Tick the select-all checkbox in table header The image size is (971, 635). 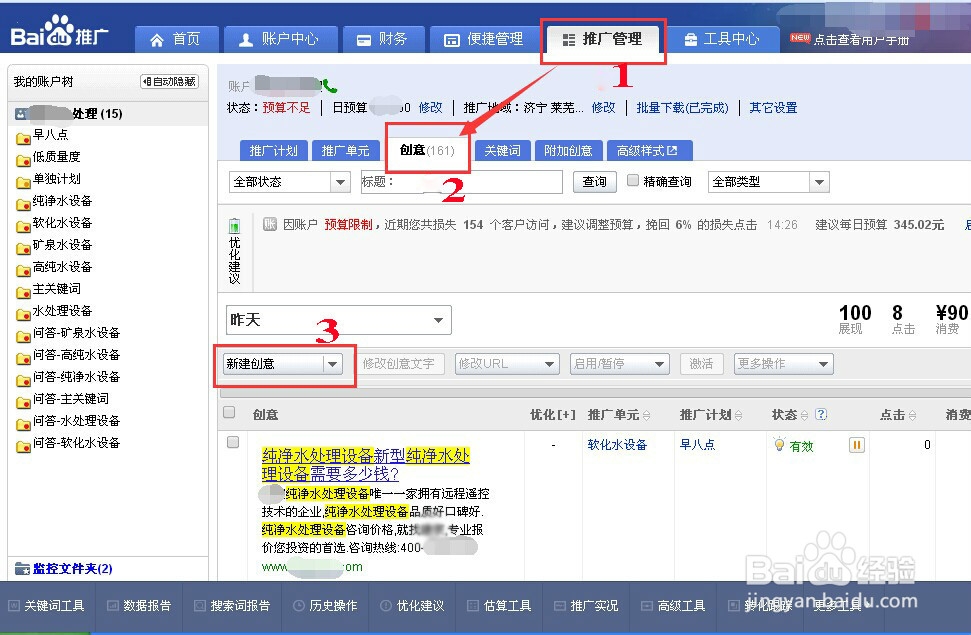[229, 413]
